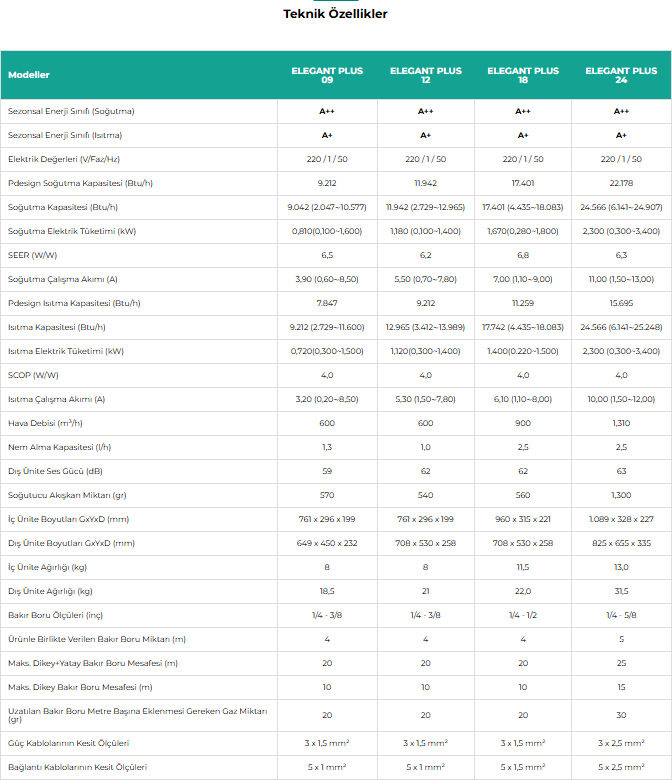Click the Teknik Özellikler heading
This screenshot has width=672, height=780.
pyautogui.click(x=335, y=14)
